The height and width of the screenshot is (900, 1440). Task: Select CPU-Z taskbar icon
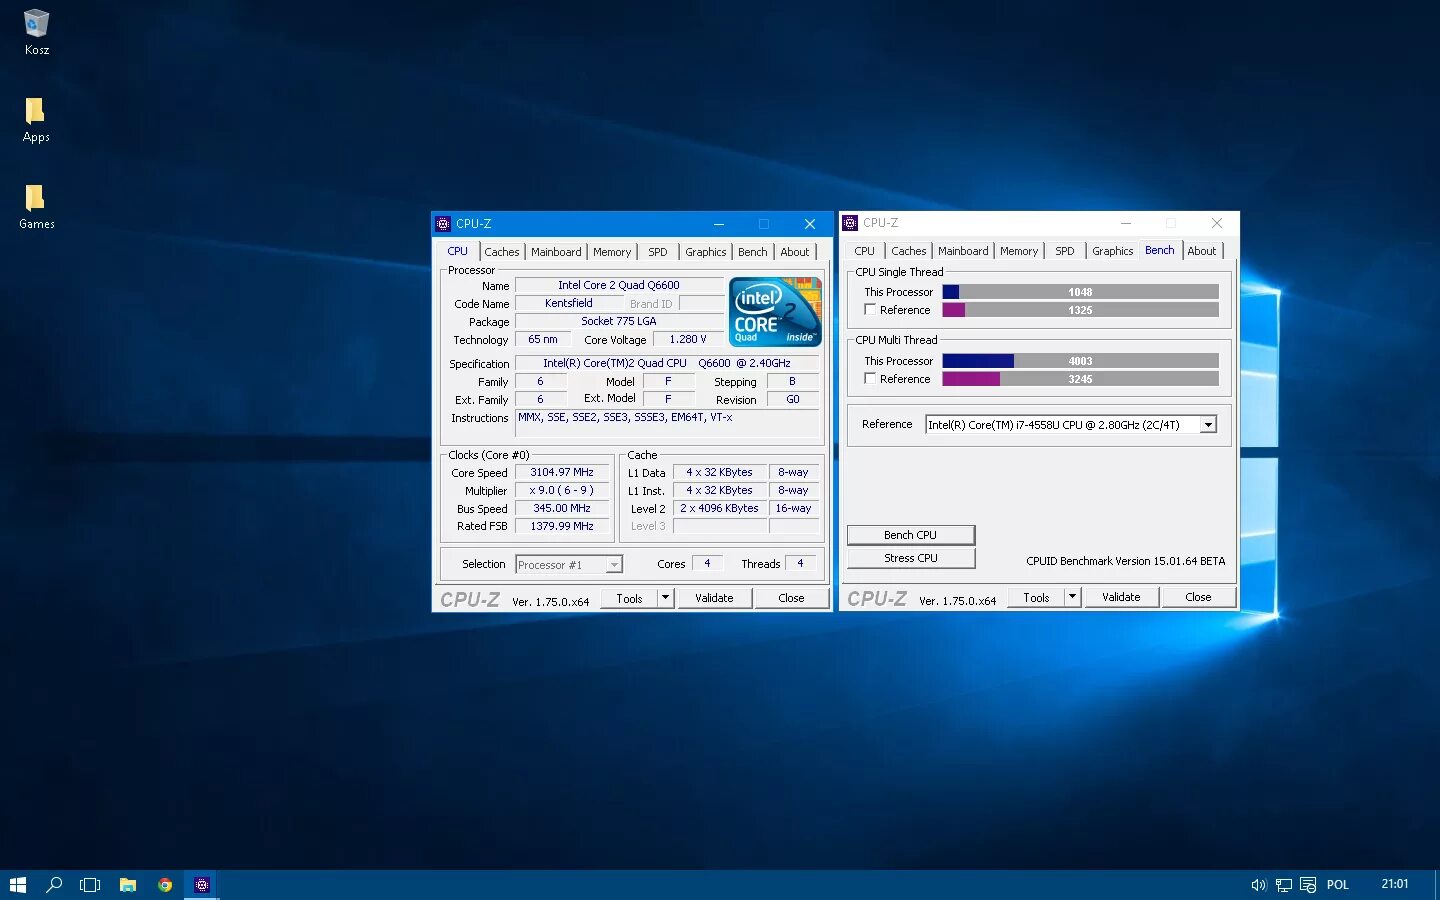[x=202, y=885]
